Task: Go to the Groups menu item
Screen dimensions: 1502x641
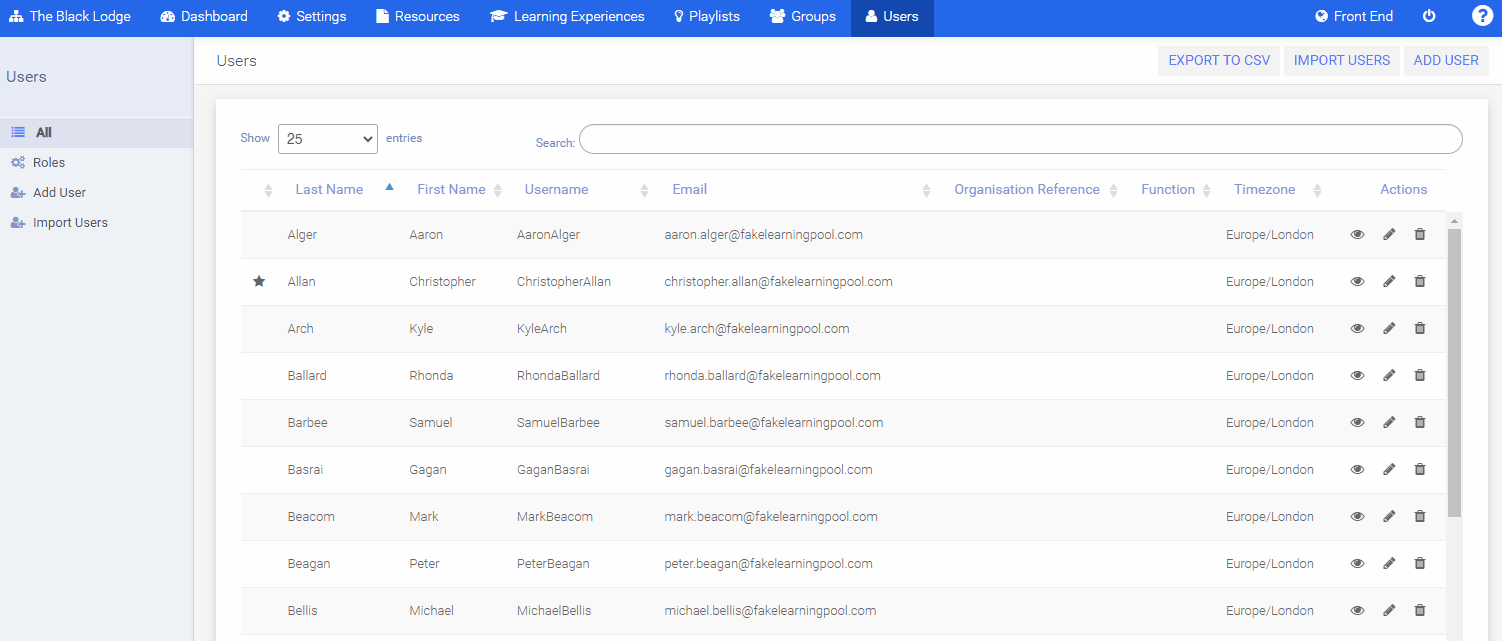Action: 802,17
